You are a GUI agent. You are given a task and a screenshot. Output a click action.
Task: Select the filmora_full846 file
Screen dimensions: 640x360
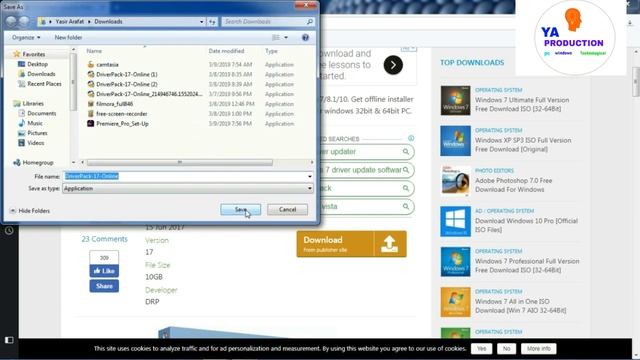[x=115, y=104]
